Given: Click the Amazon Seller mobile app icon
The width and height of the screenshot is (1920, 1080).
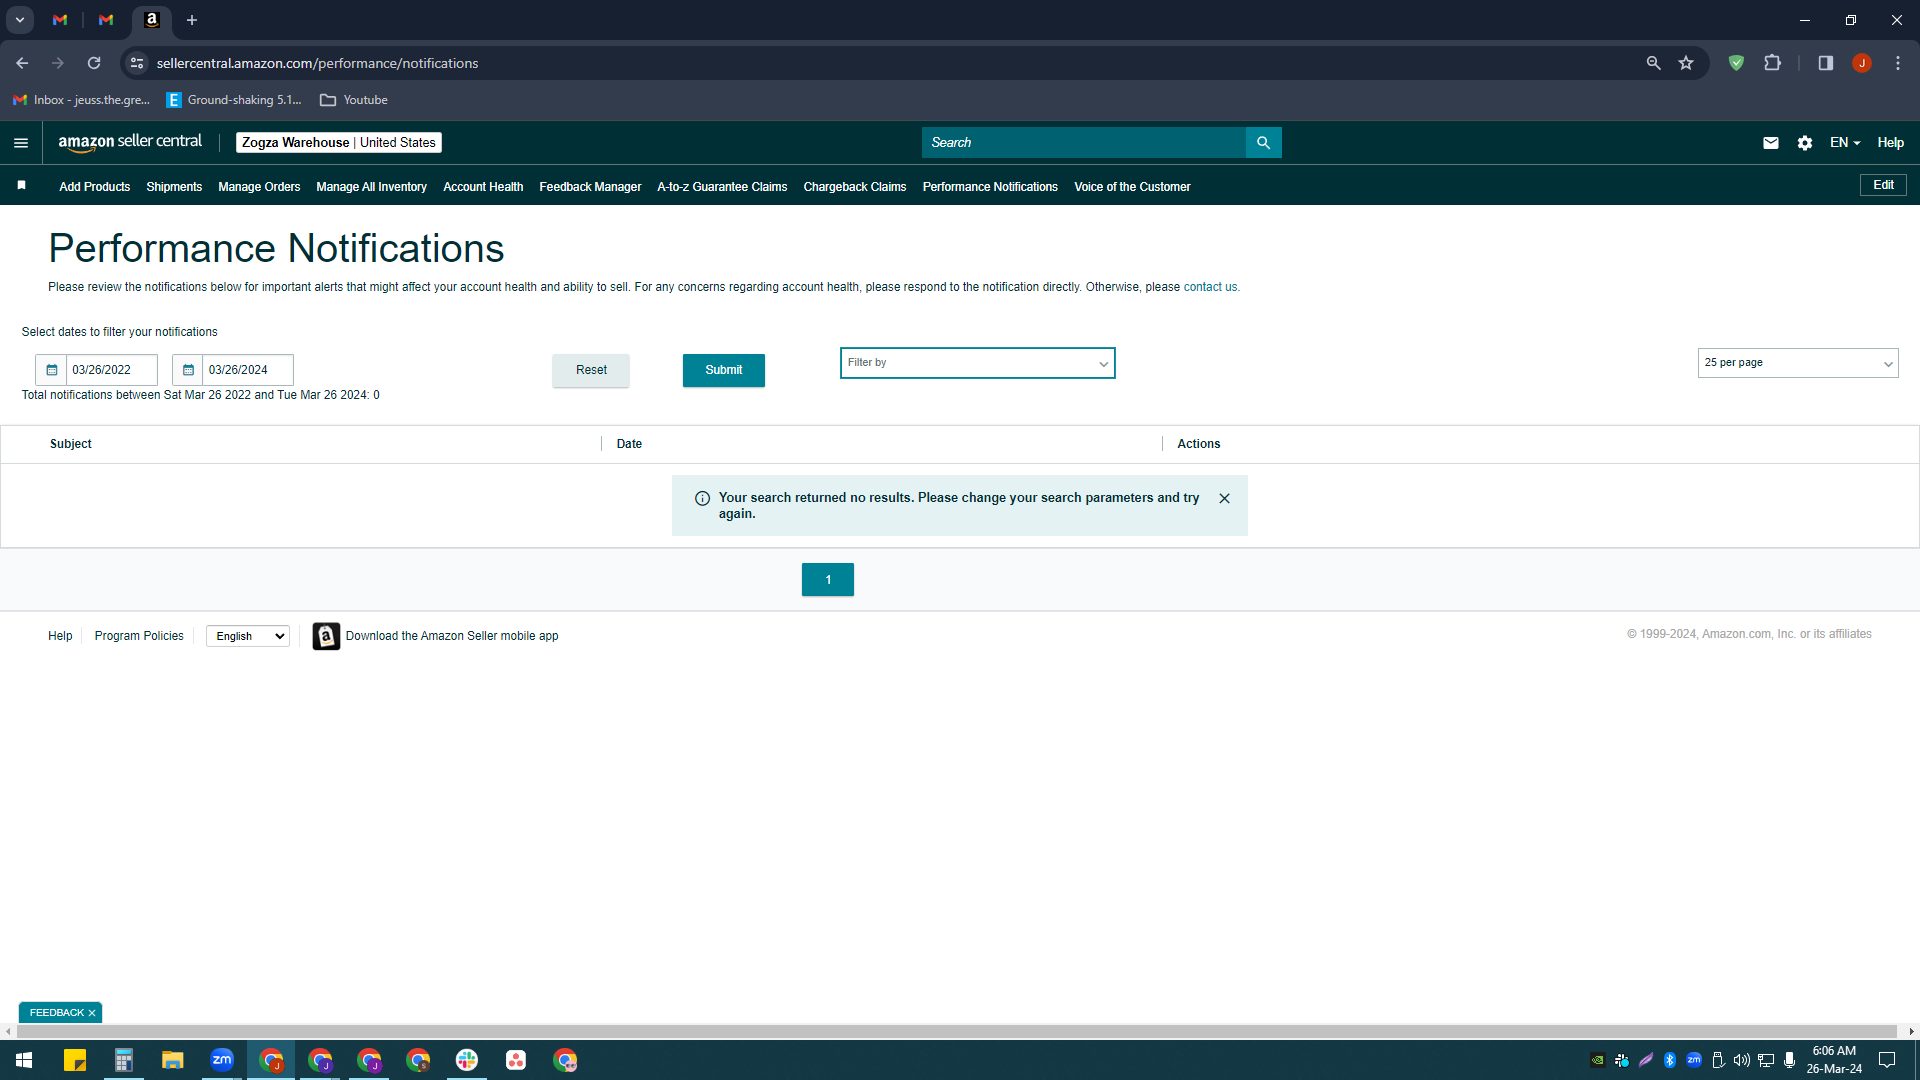Looking at the screenshot, I should point(326,636).
